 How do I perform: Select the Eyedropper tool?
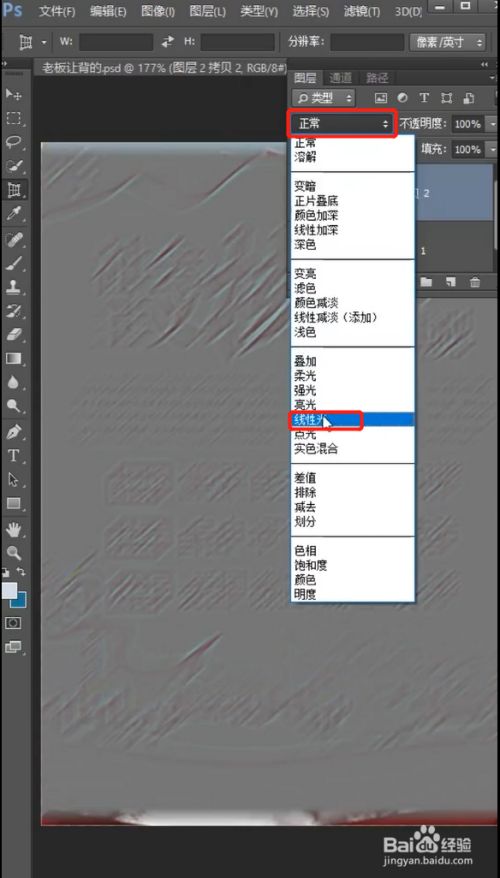[13, 213]
